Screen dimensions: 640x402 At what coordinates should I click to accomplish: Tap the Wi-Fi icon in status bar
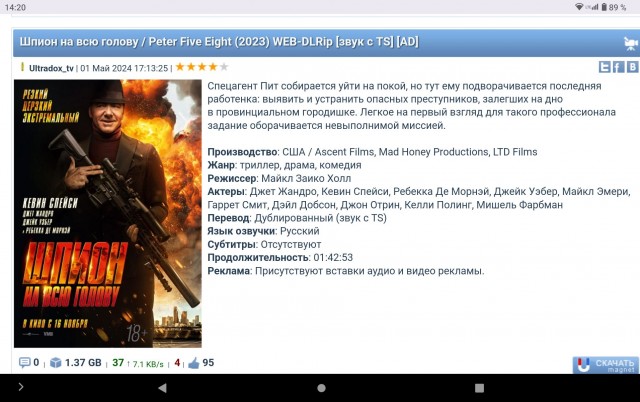coord(579,7)
